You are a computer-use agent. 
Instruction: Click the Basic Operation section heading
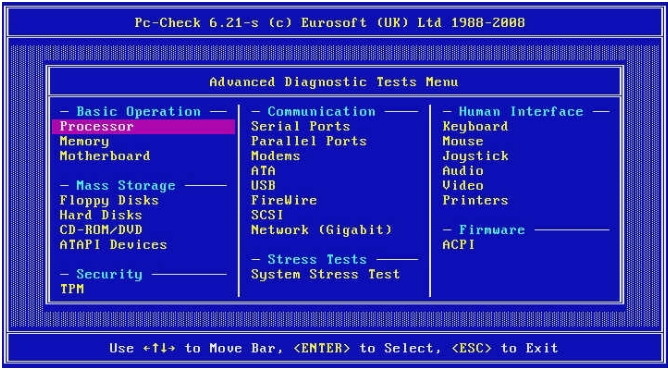pyautogui.click(x=138, y=112)
